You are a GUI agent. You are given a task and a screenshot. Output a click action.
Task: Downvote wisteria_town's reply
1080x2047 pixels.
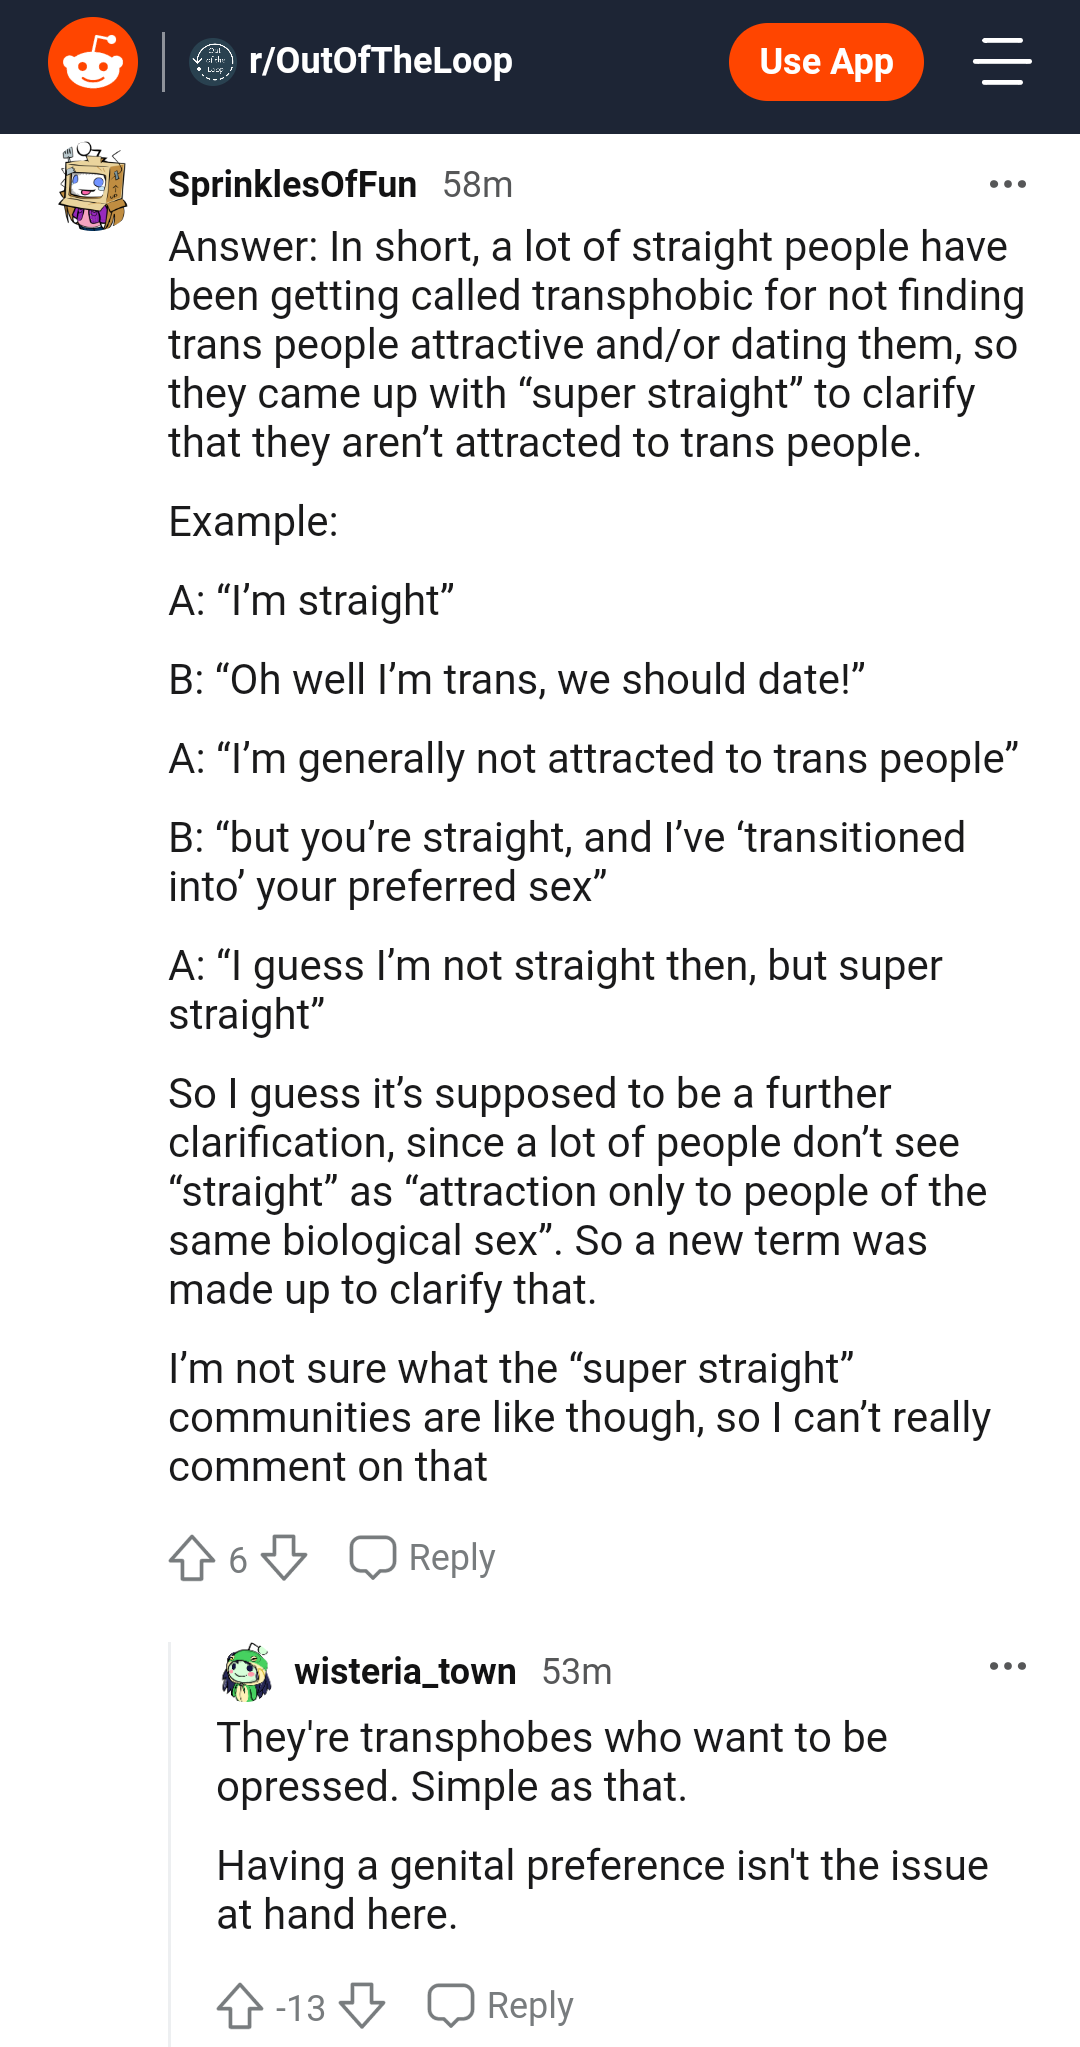(362, 2006)
